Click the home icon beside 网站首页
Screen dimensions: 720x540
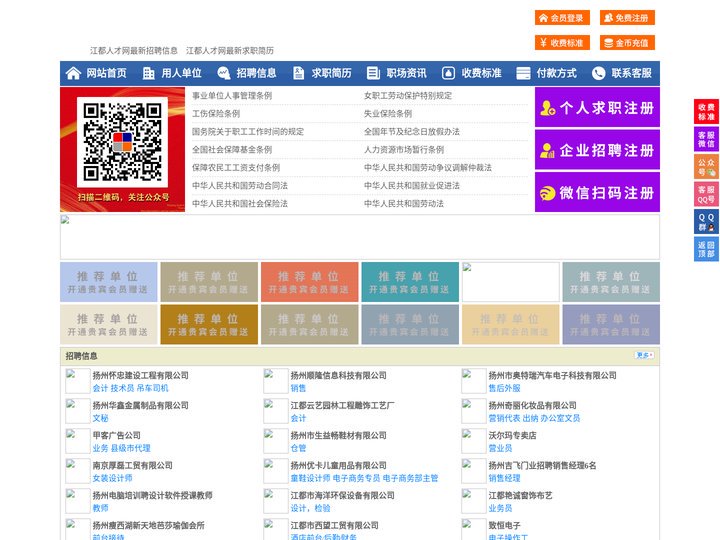[73, 73]
